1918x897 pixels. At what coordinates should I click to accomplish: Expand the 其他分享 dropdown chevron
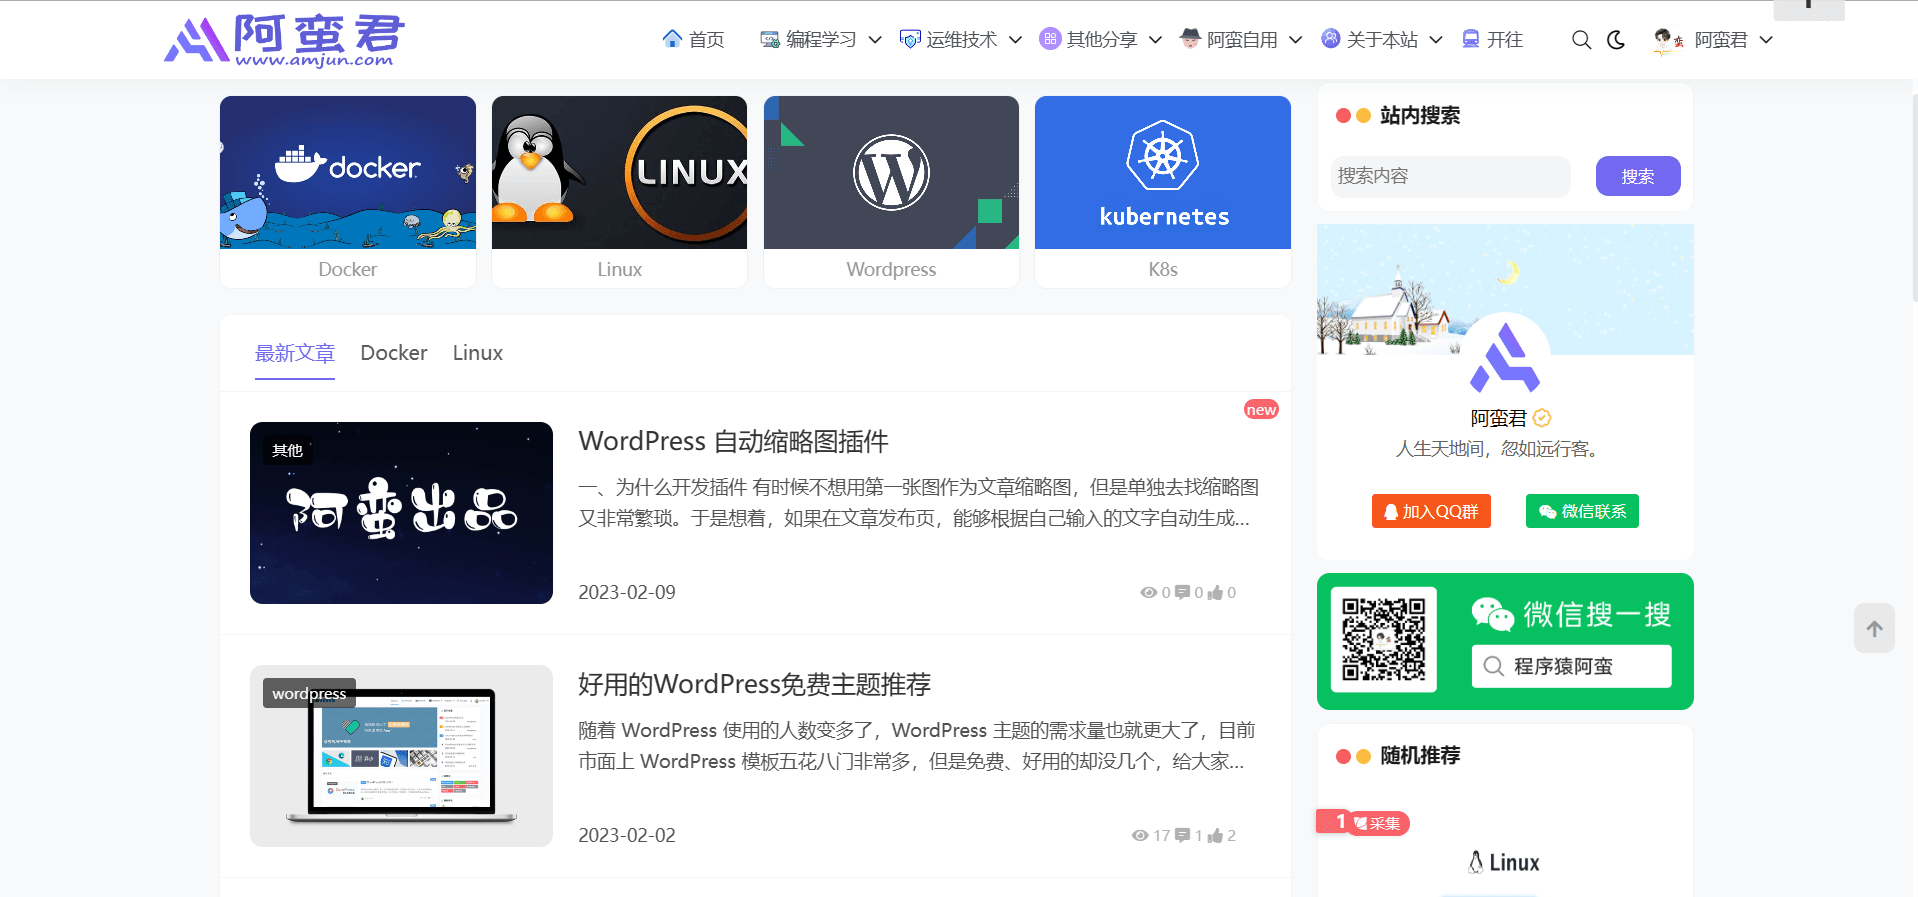click(1155, 40)
